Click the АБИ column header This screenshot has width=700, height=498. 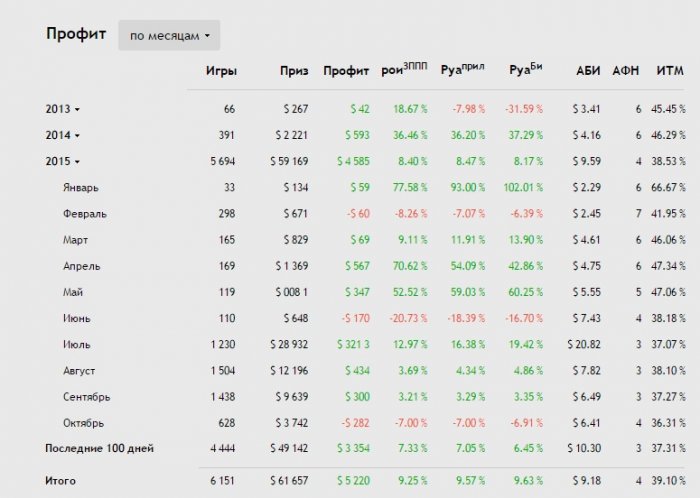coord(588,70)
